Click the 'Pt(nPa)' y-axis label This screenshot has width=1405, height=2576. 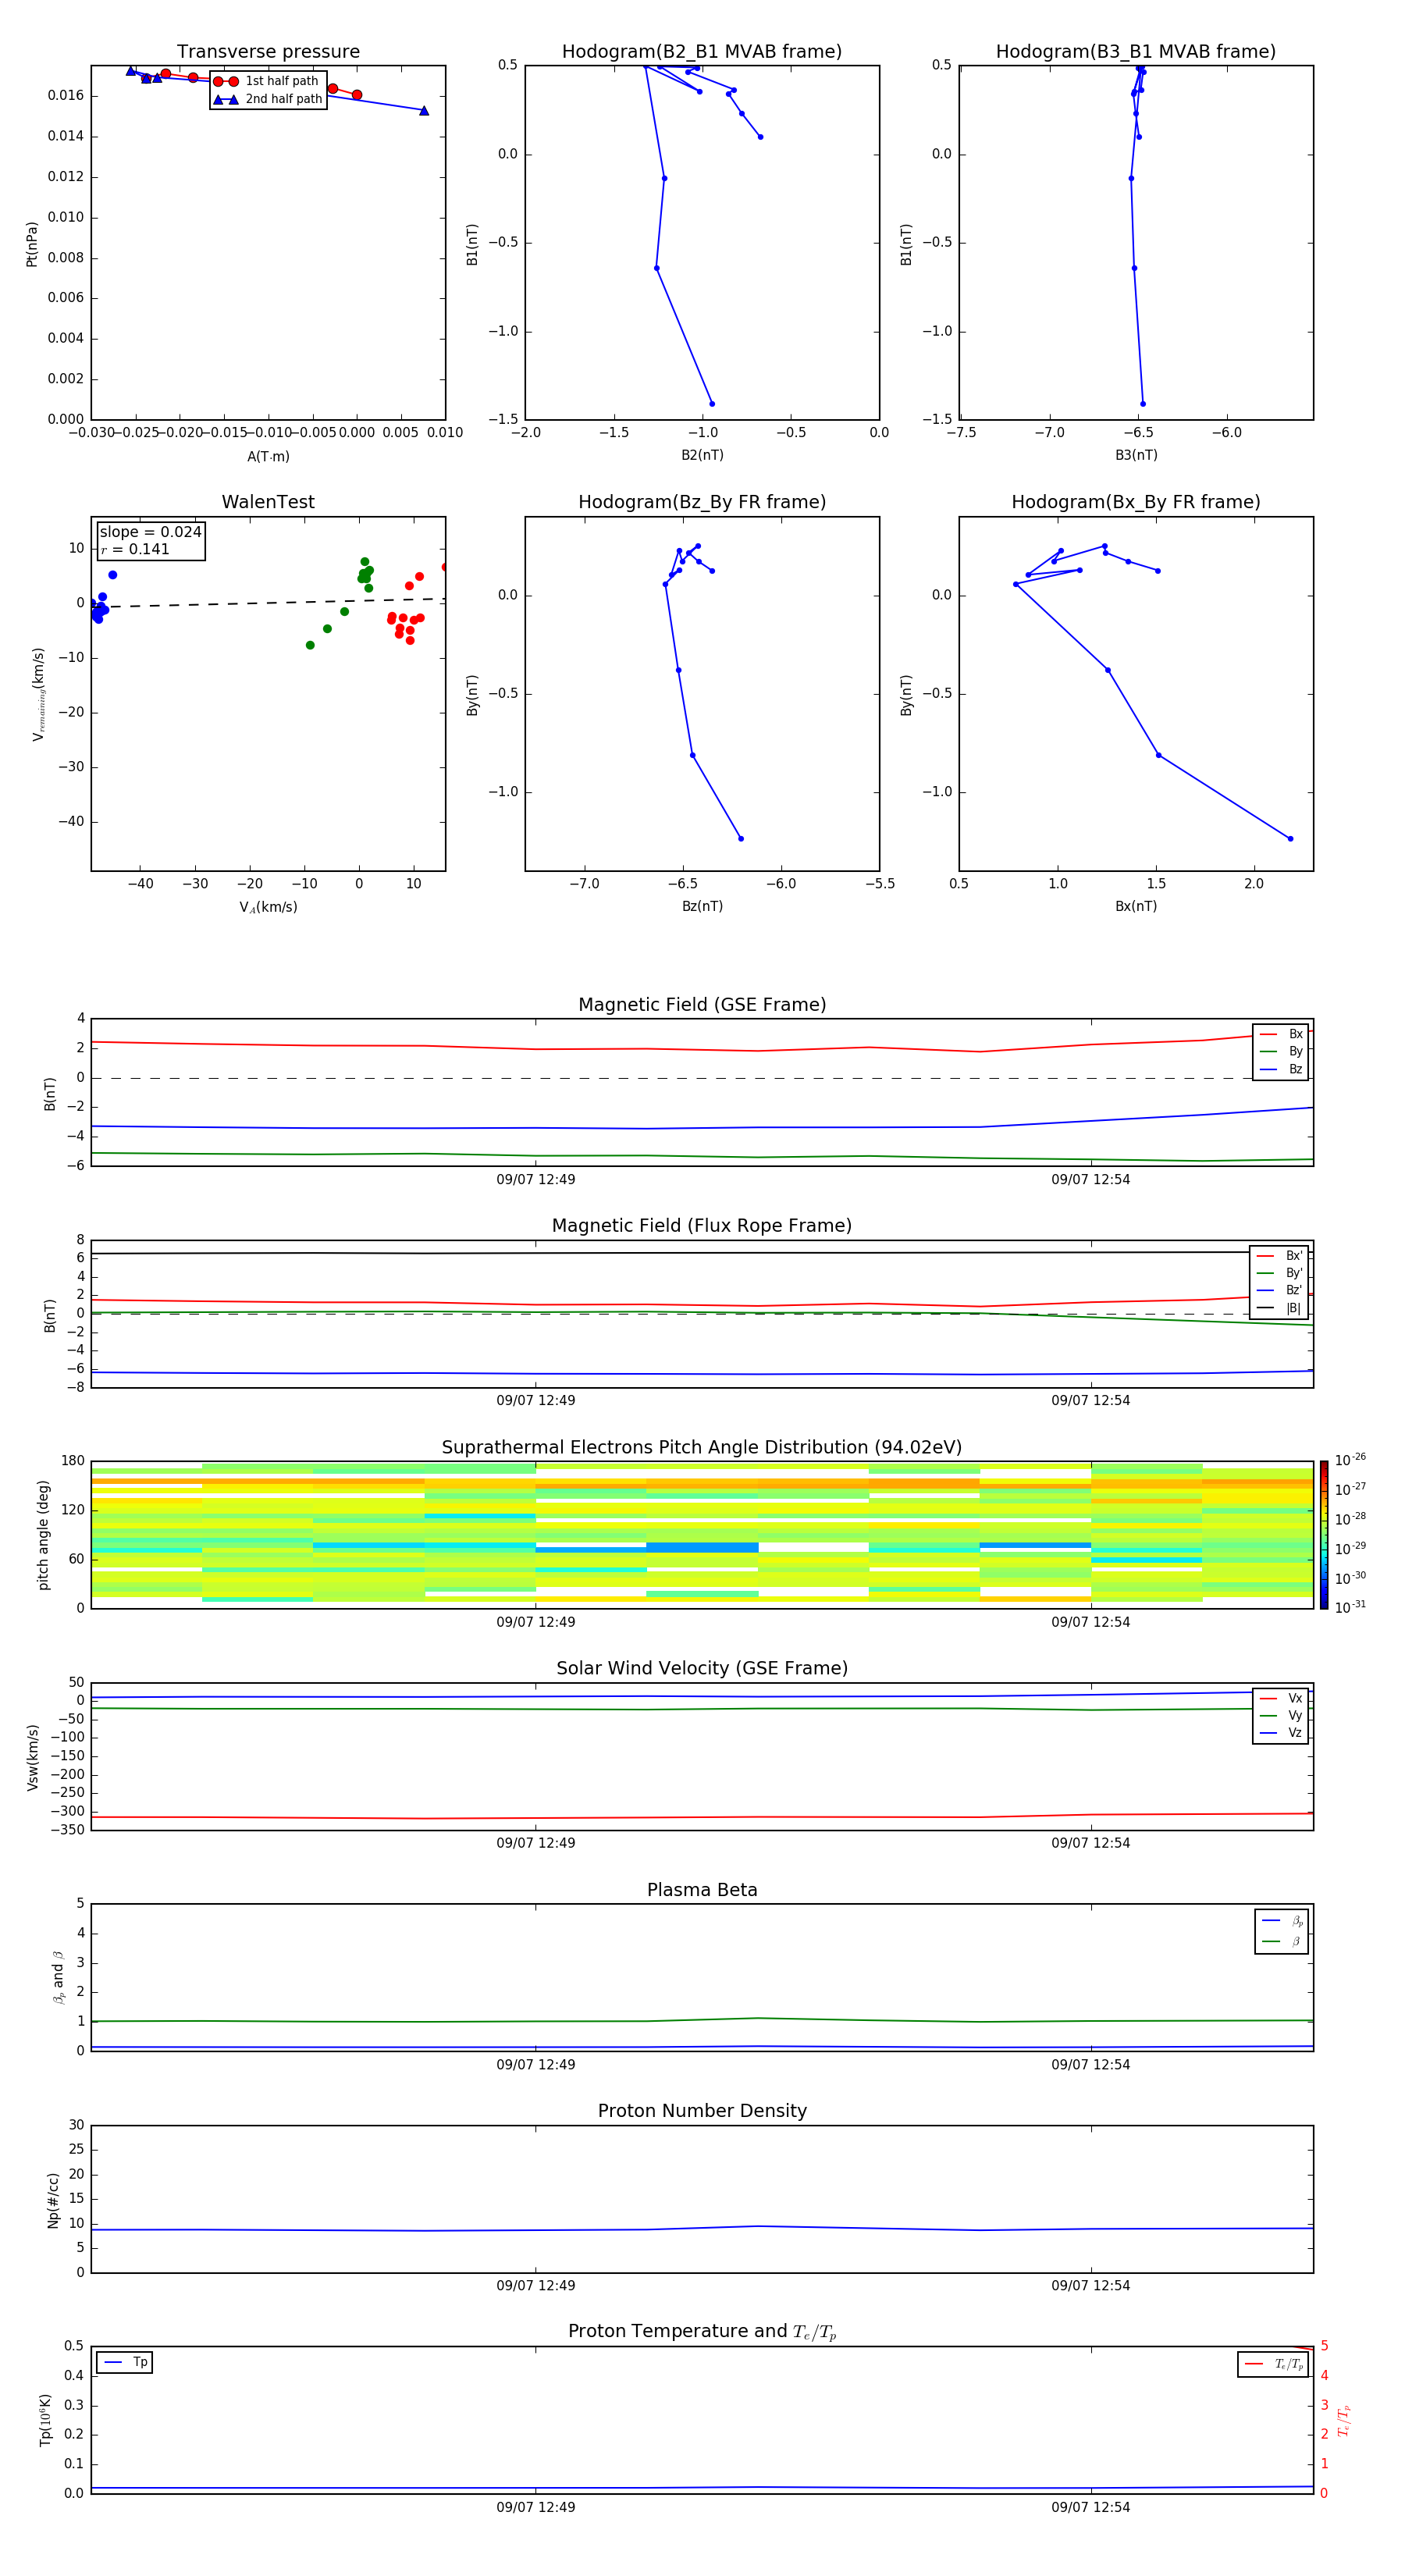(x=31, y=243)
